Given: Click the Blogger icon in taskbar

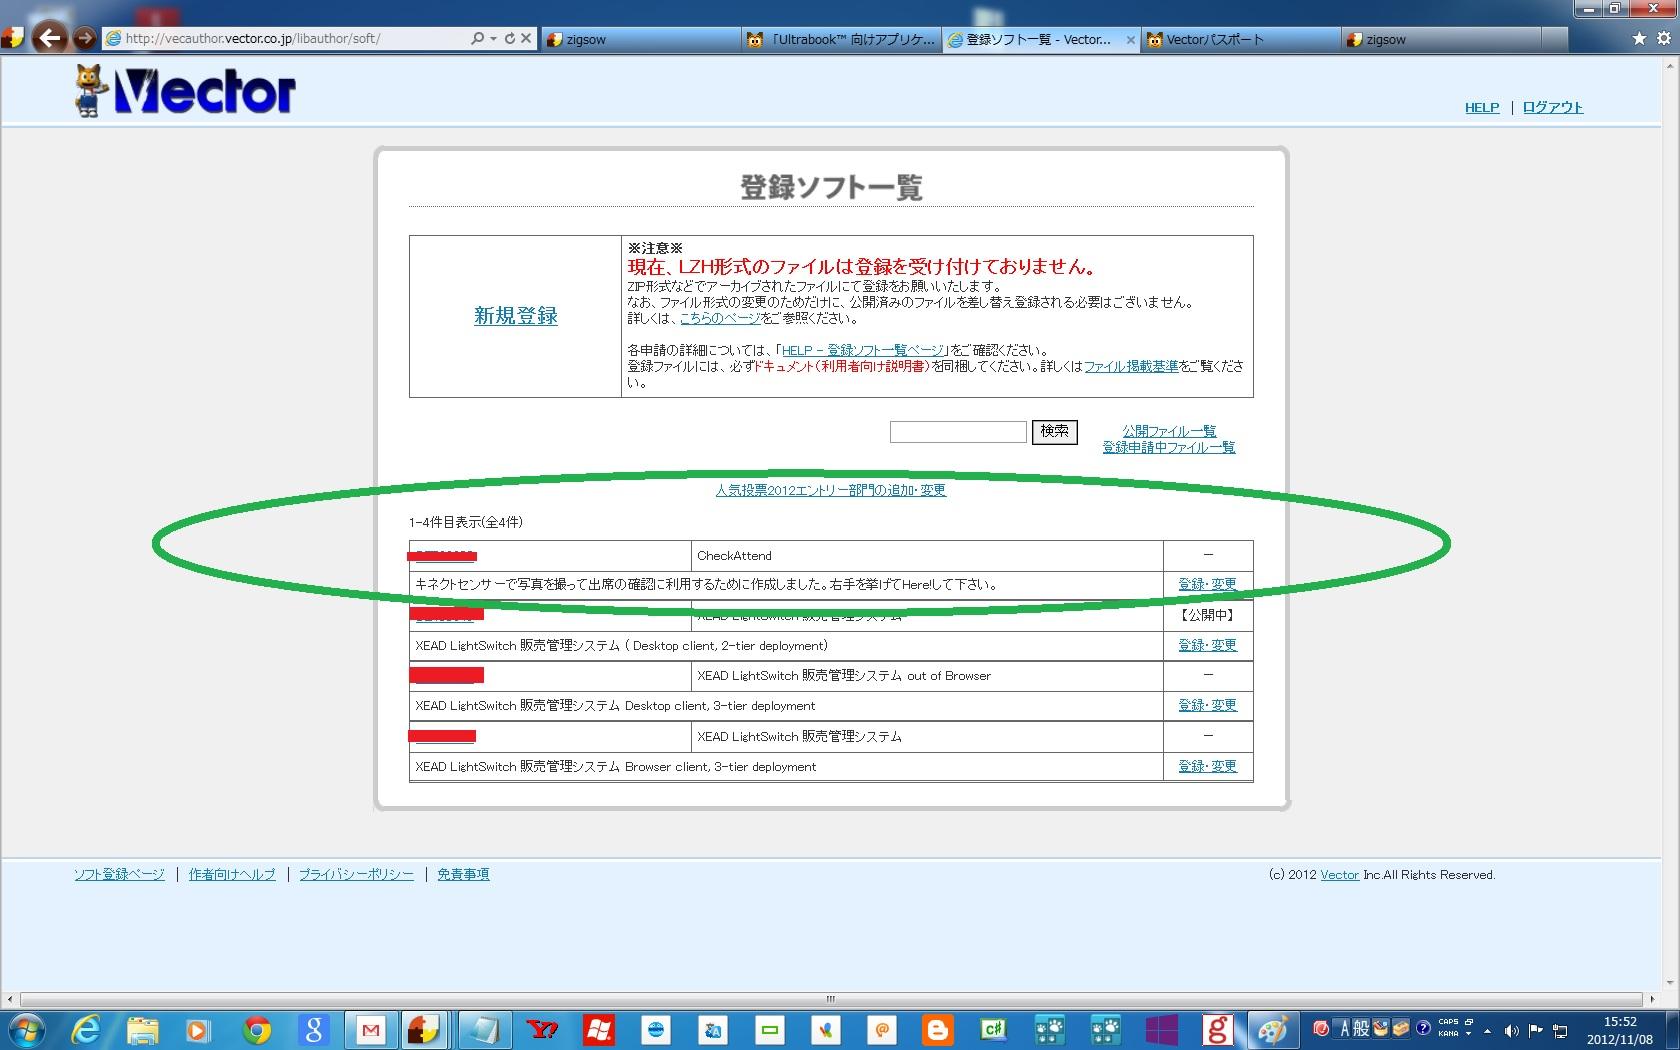Looking at the screenshot, I should pyautogui.click(x=938, y=1029).
